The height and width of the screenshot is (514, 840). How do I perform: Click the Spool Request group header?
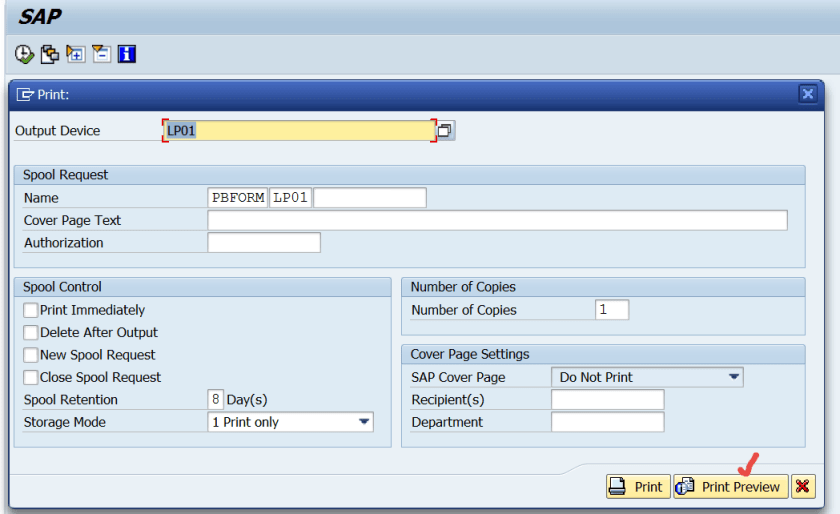pyautogui.click(x=409, y=175)
